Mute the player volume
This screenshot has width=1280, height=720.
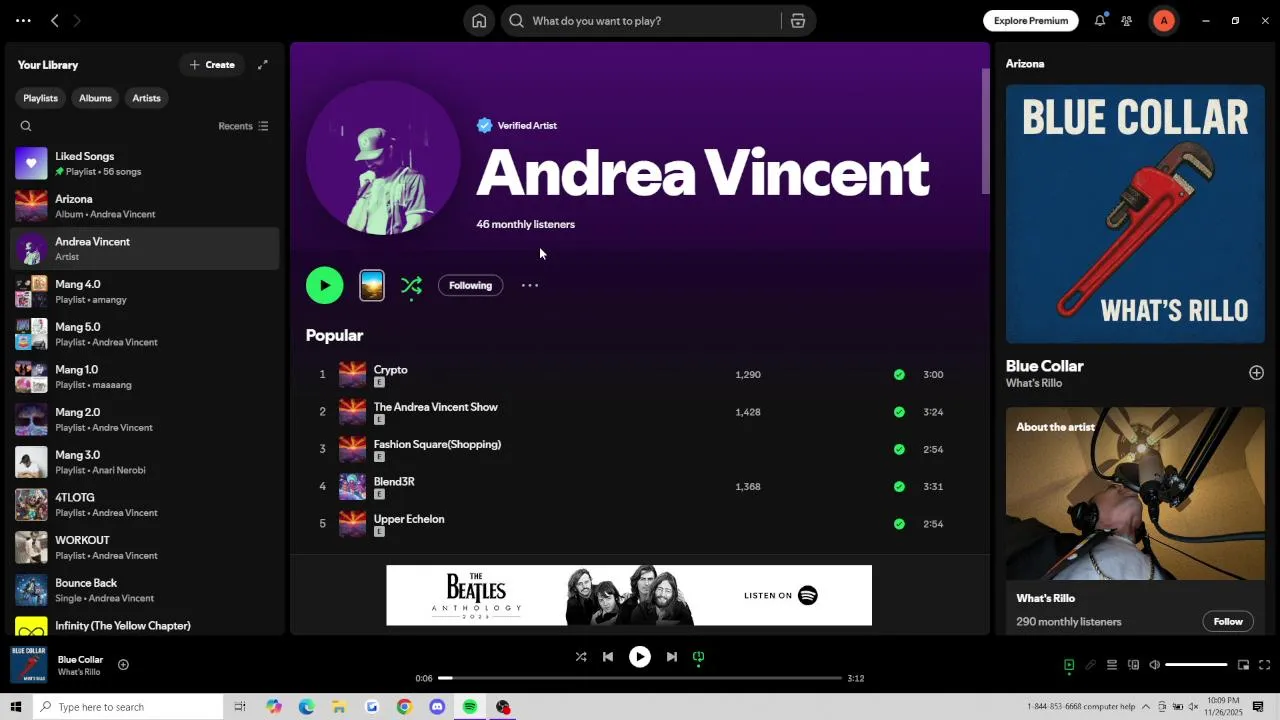click(1154, 665)
